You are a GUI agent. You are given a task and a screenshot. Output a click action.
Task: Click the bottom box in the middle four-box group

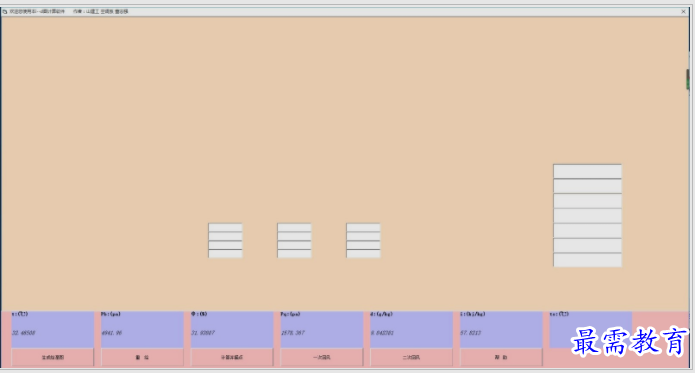click(x=294, y=254)
